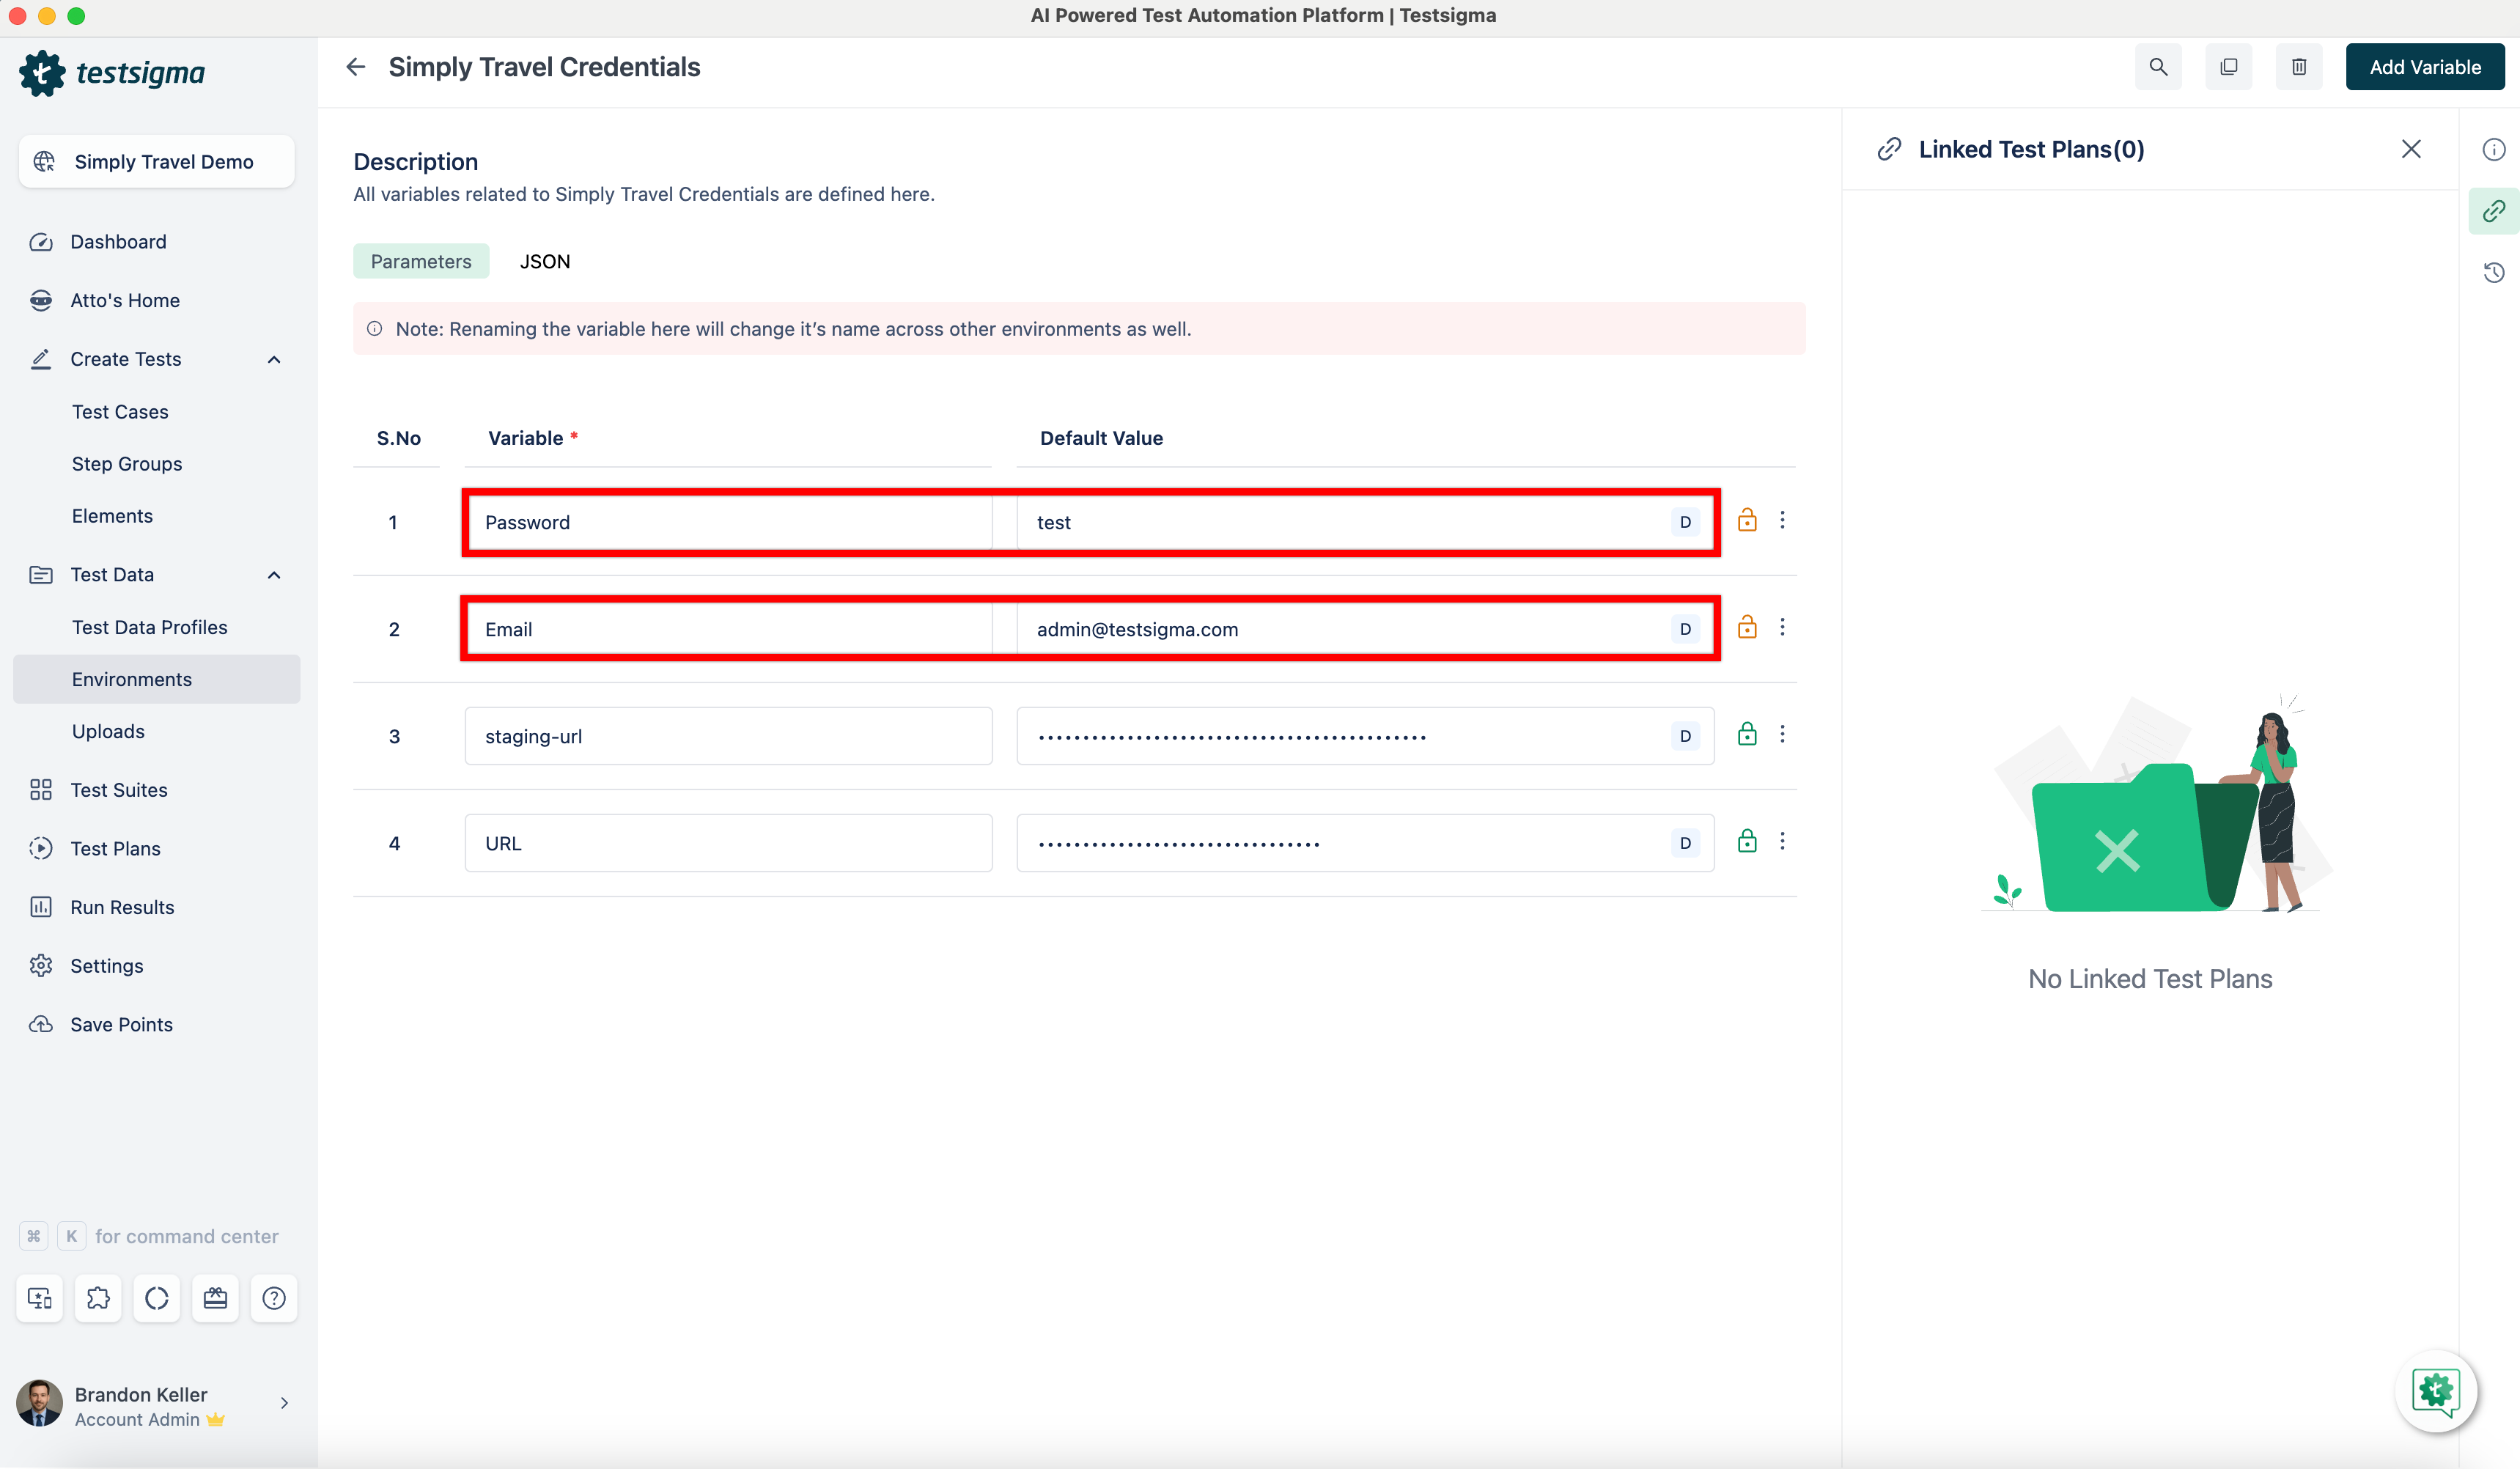Select the Parameters tab
Viewport: 2520px width, 1469px height.
click(x=420, y=261)
